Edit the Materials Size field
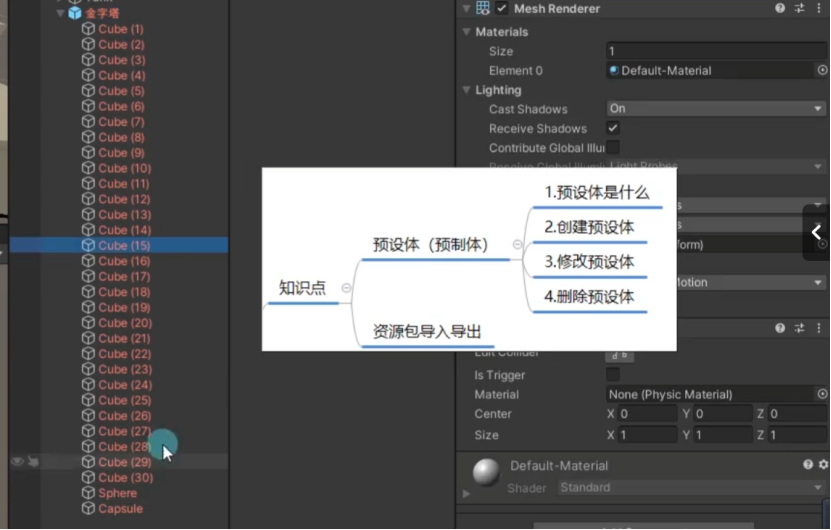Screen dimensions: 831x530 click(x=716, y=51)
